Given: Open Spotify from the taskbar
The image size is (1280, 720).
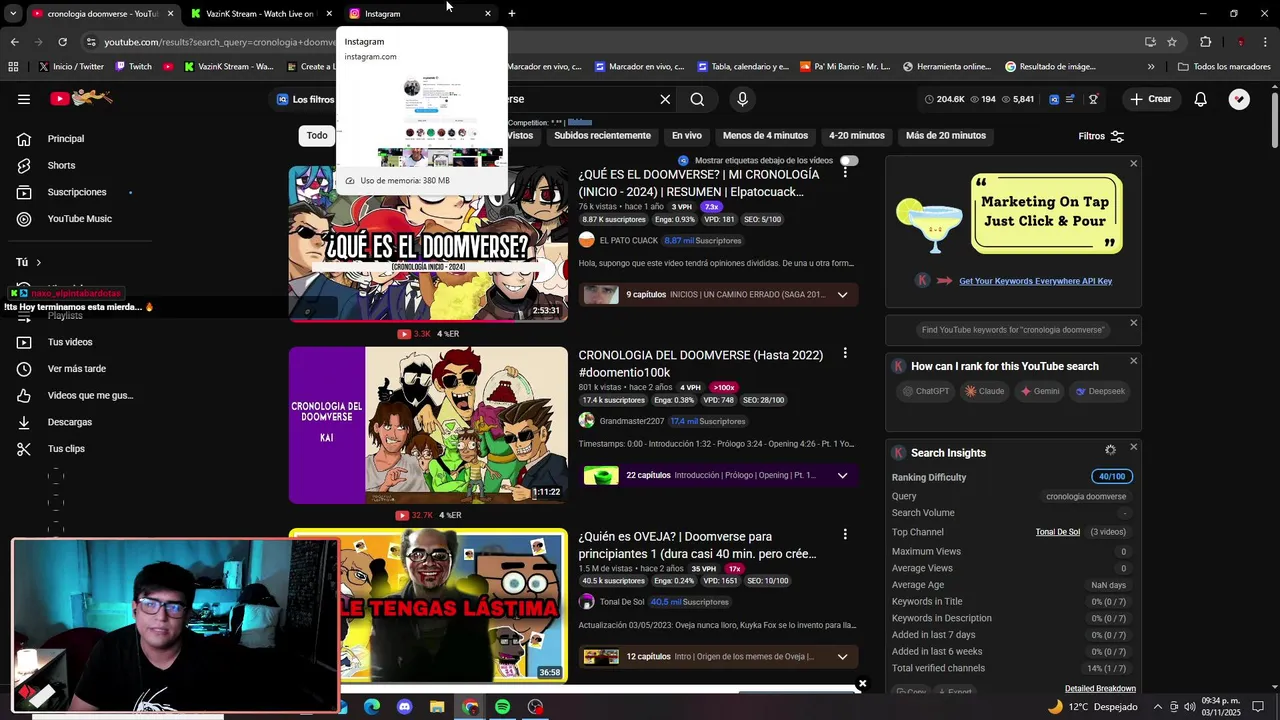Looking at the screenshot, I should click(x=502, y=707).
